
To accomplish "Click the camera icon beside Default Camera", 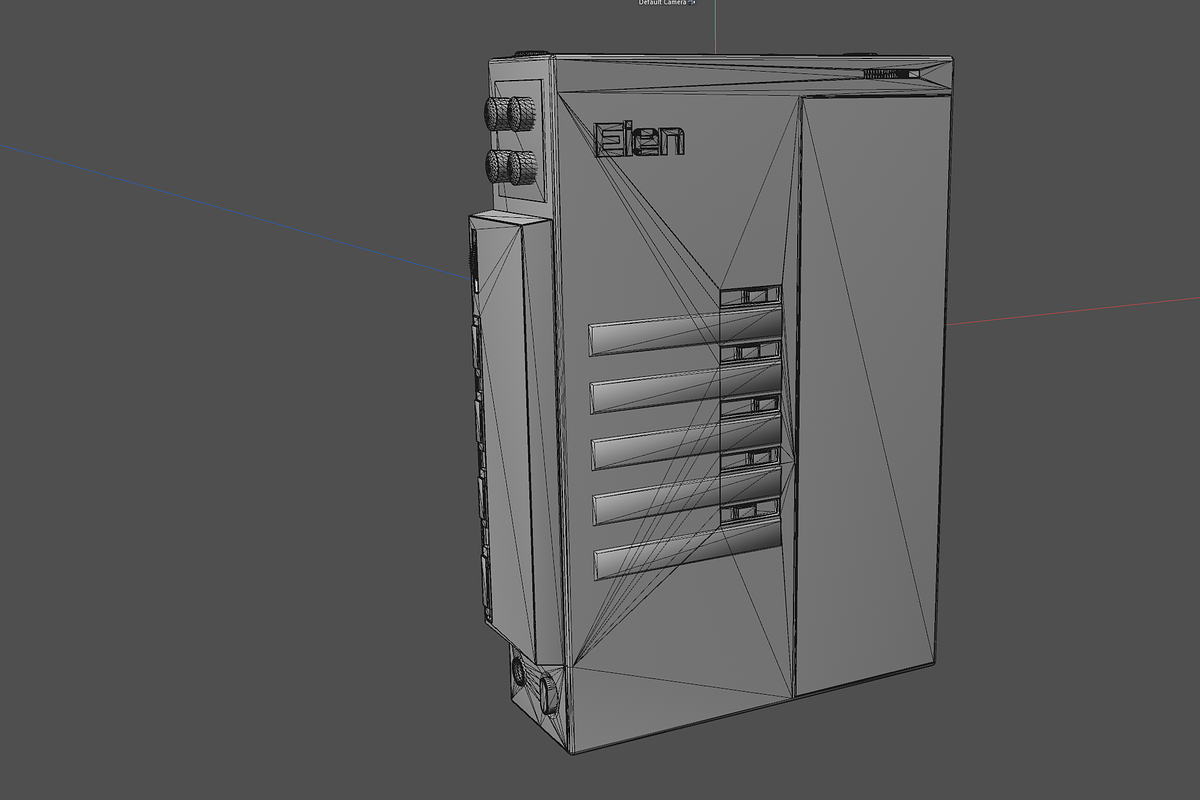I will (x=691, y=2).
